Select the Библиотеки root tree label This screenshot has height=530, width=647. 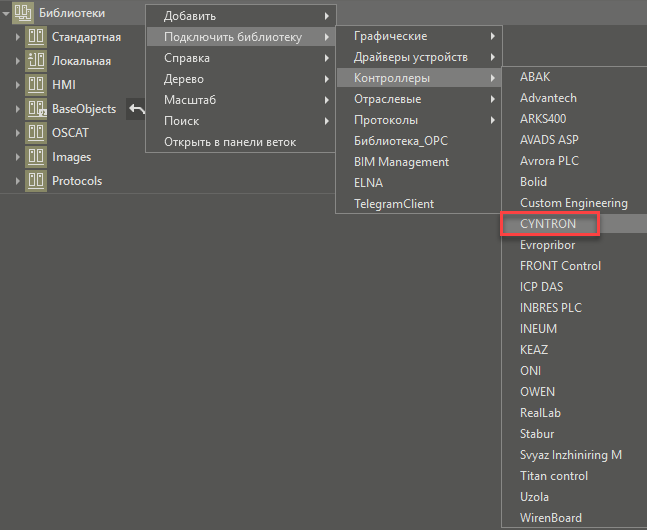pos(72,13)
